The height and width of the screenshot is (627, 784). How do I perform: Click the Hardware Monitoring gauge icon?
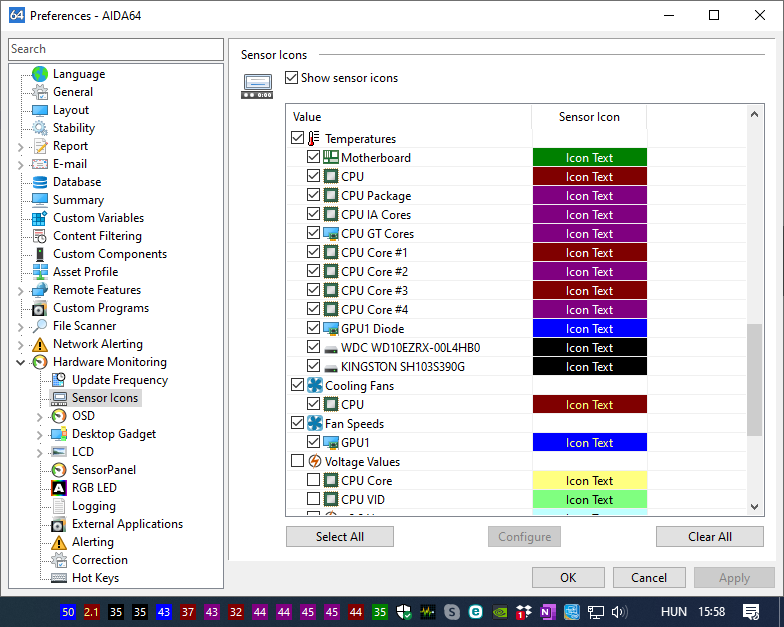tap(40, 362)
